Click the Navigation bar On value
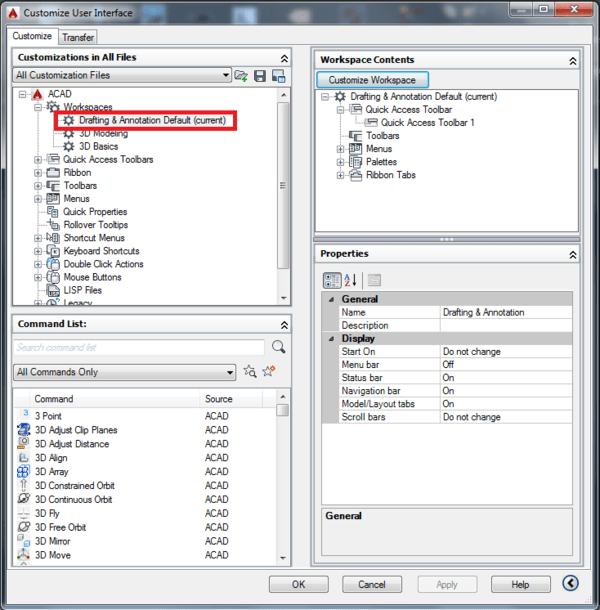 (506, 391)
